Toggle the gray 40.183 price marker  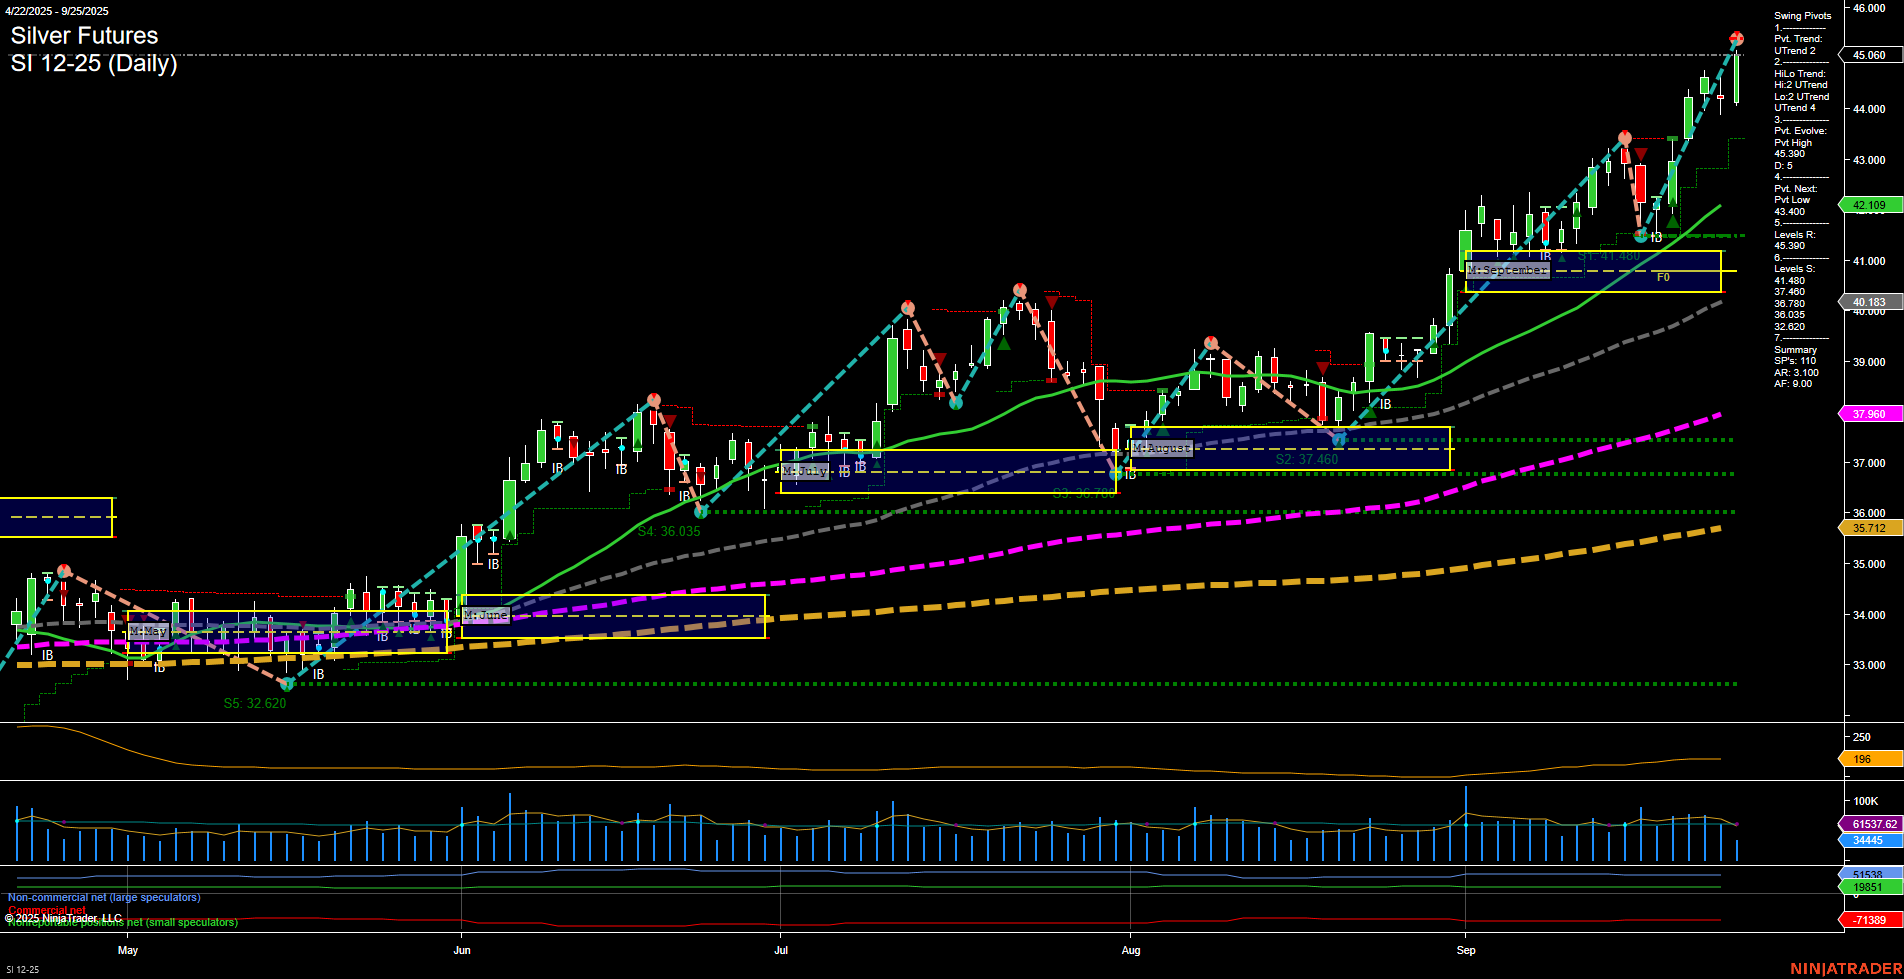point(1868,301)
